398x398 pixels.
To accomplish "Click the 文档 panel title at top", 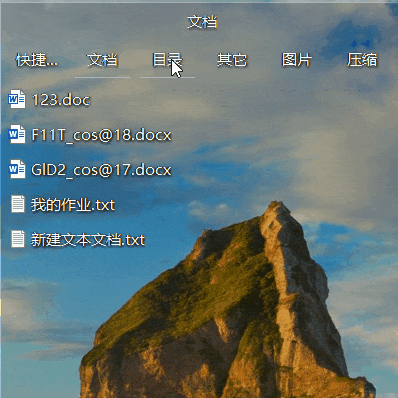I will click(x=202, y=22).
